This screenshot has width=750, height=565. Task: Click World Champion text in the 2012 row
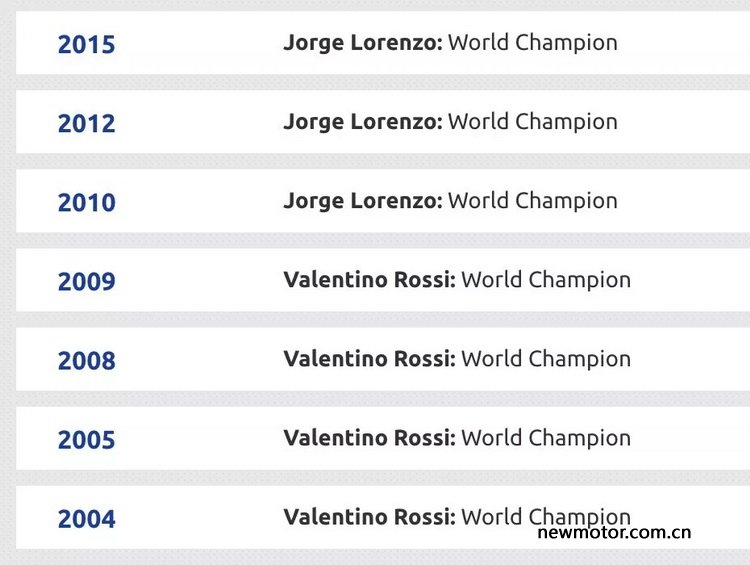tap(533, 122)
